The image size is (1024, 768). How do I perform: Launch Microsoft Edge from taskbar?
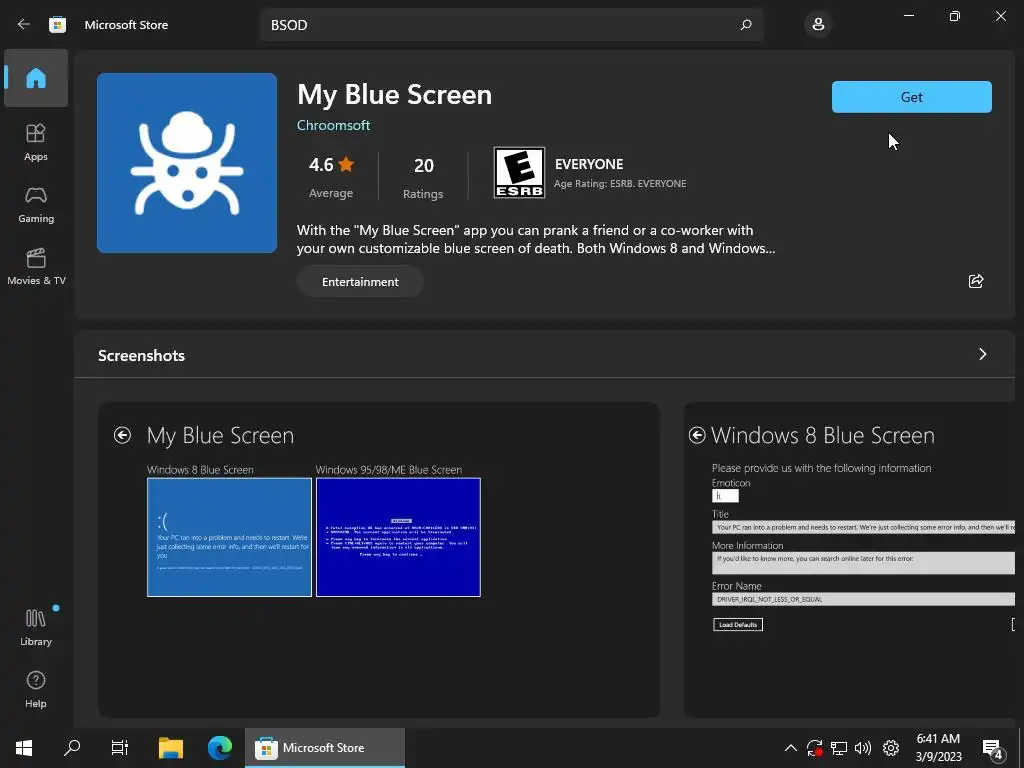click(219, 748)
